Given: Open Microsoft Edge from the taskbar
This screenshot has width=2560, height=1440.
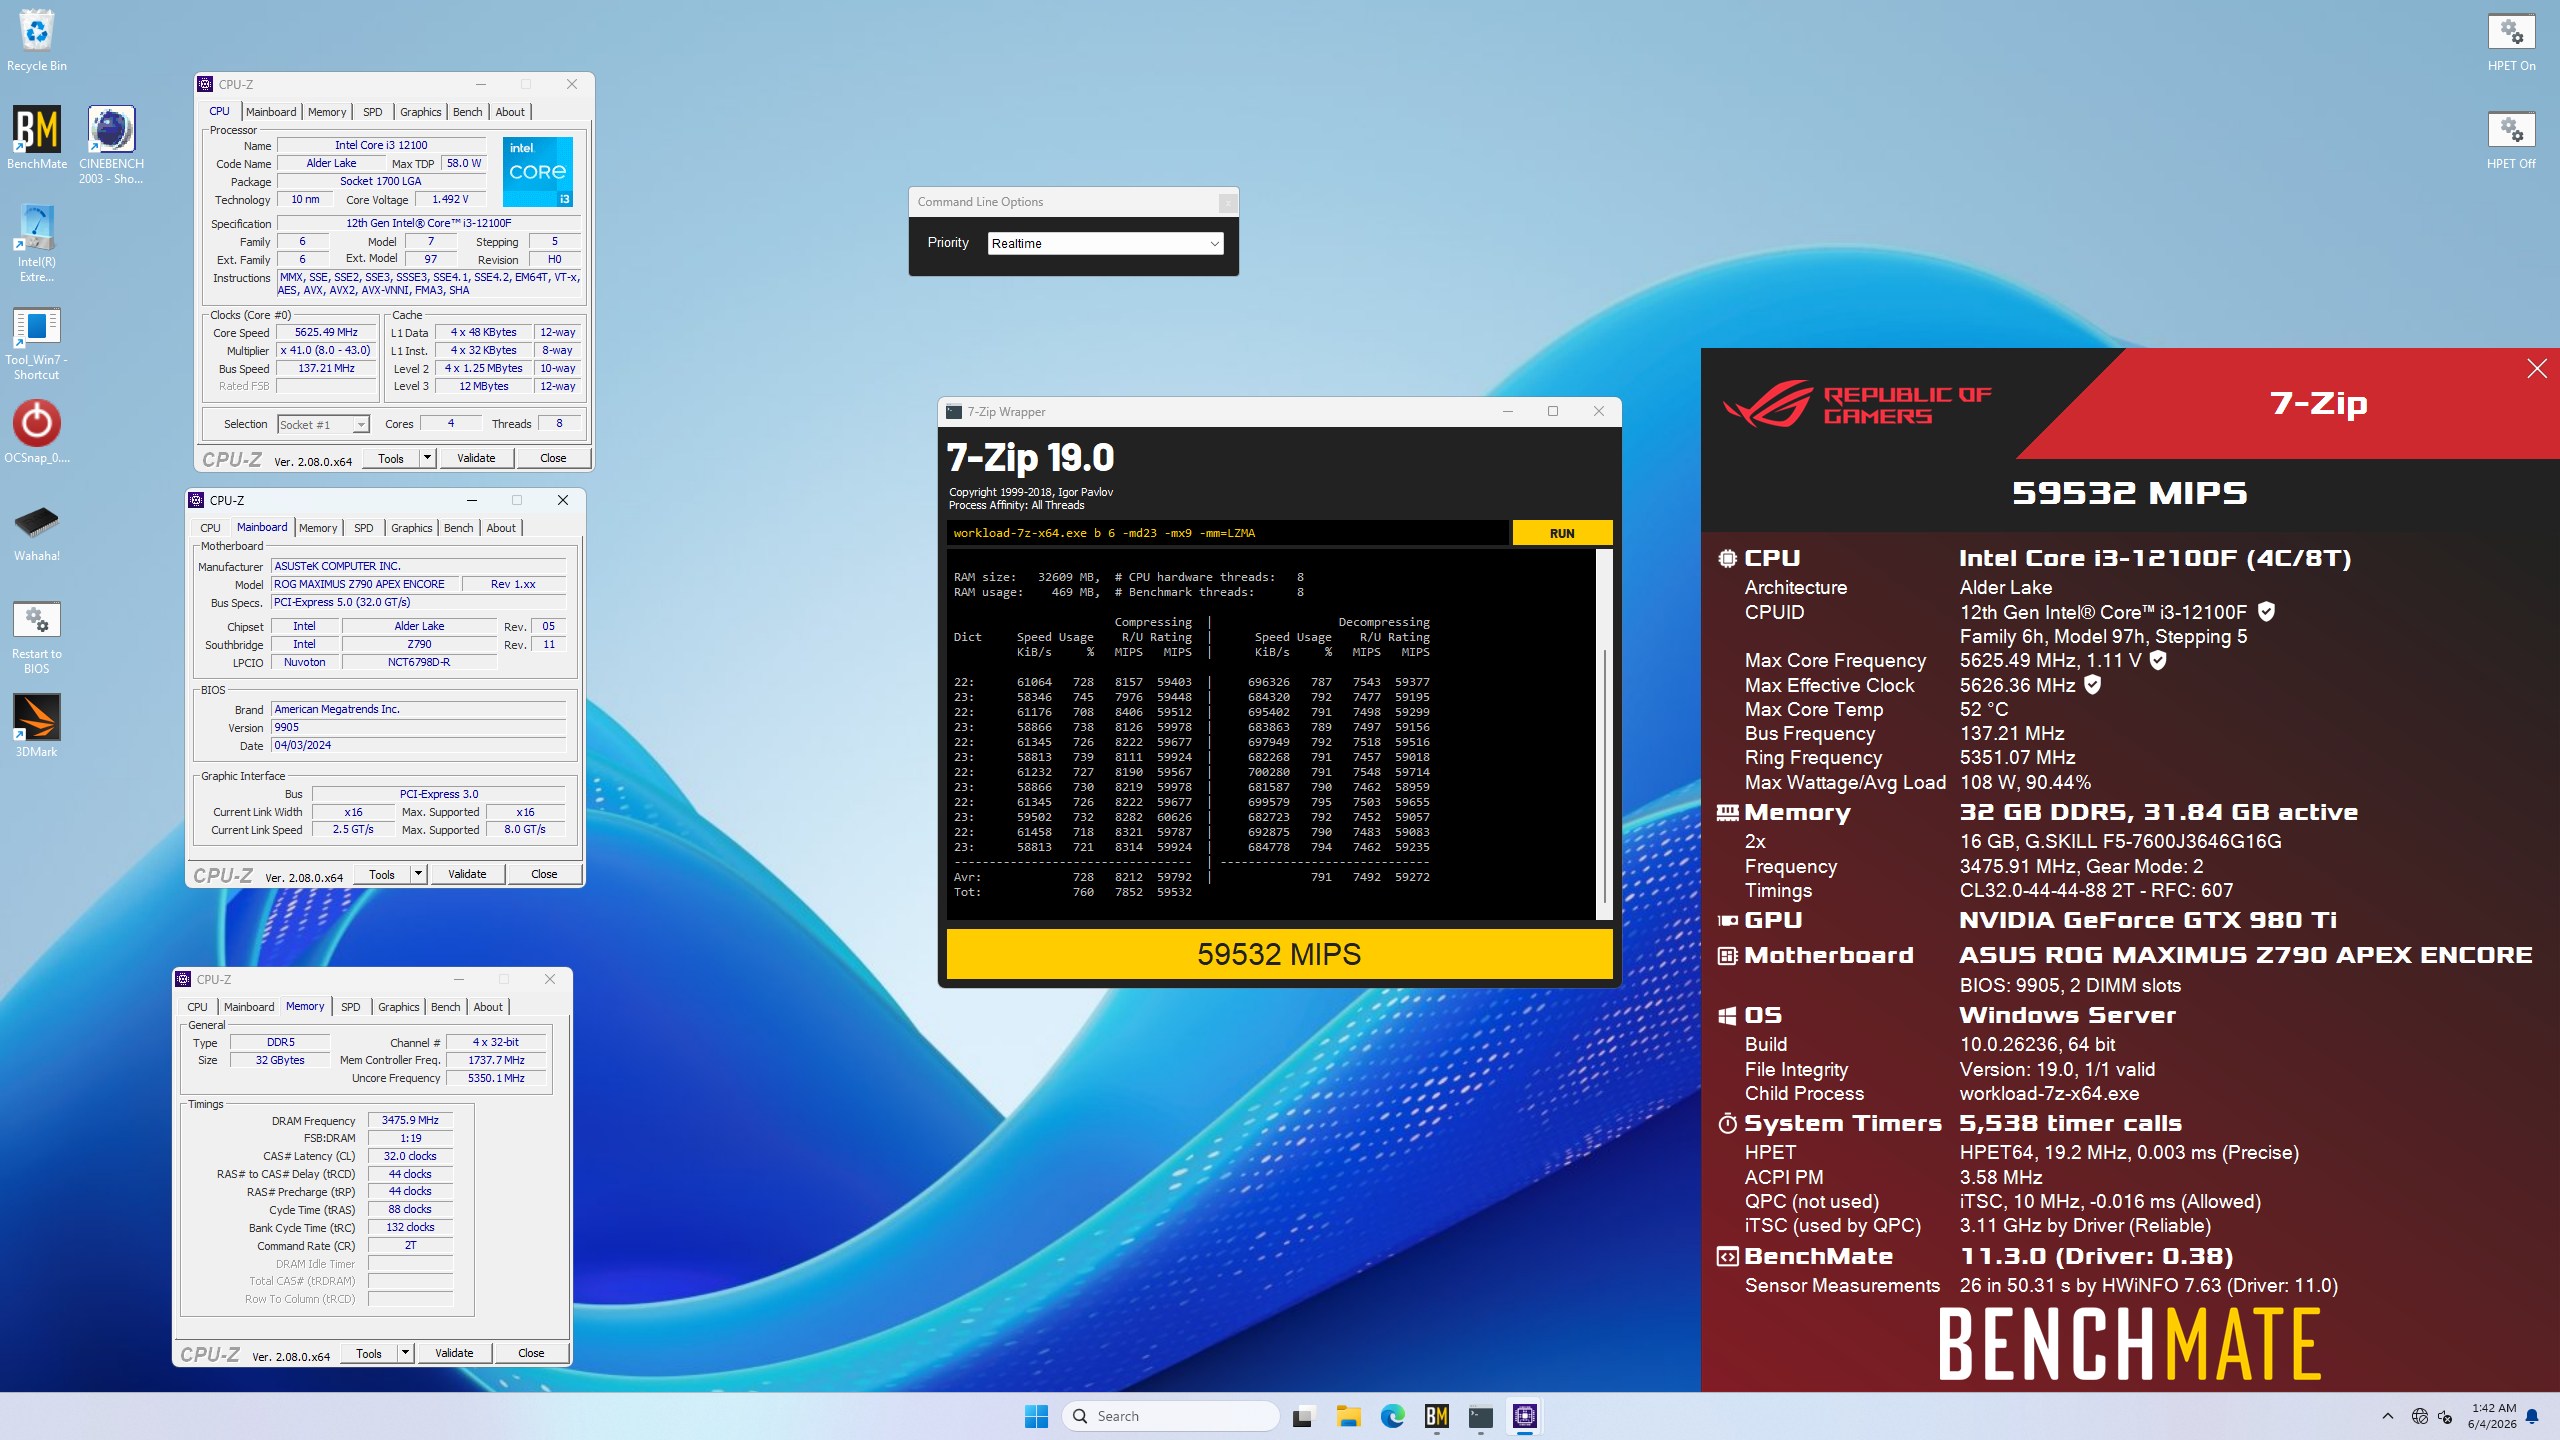Looking at the screenshot, I should click(x=1392, y=1416).
